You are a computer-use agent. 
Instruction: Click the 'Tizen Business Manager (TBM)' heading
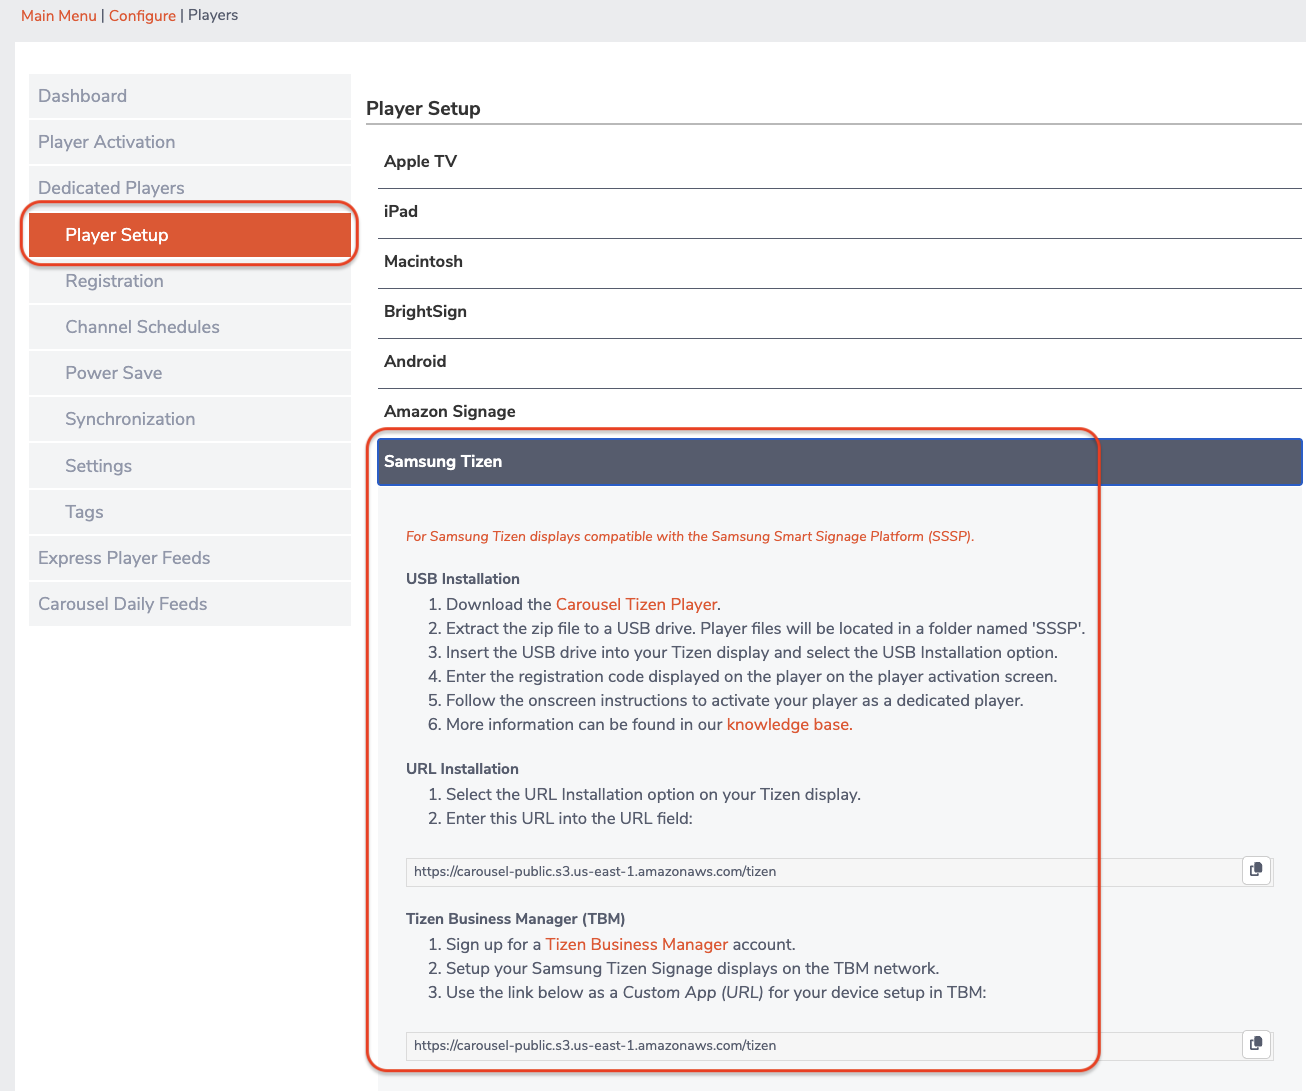pos(516,918)
